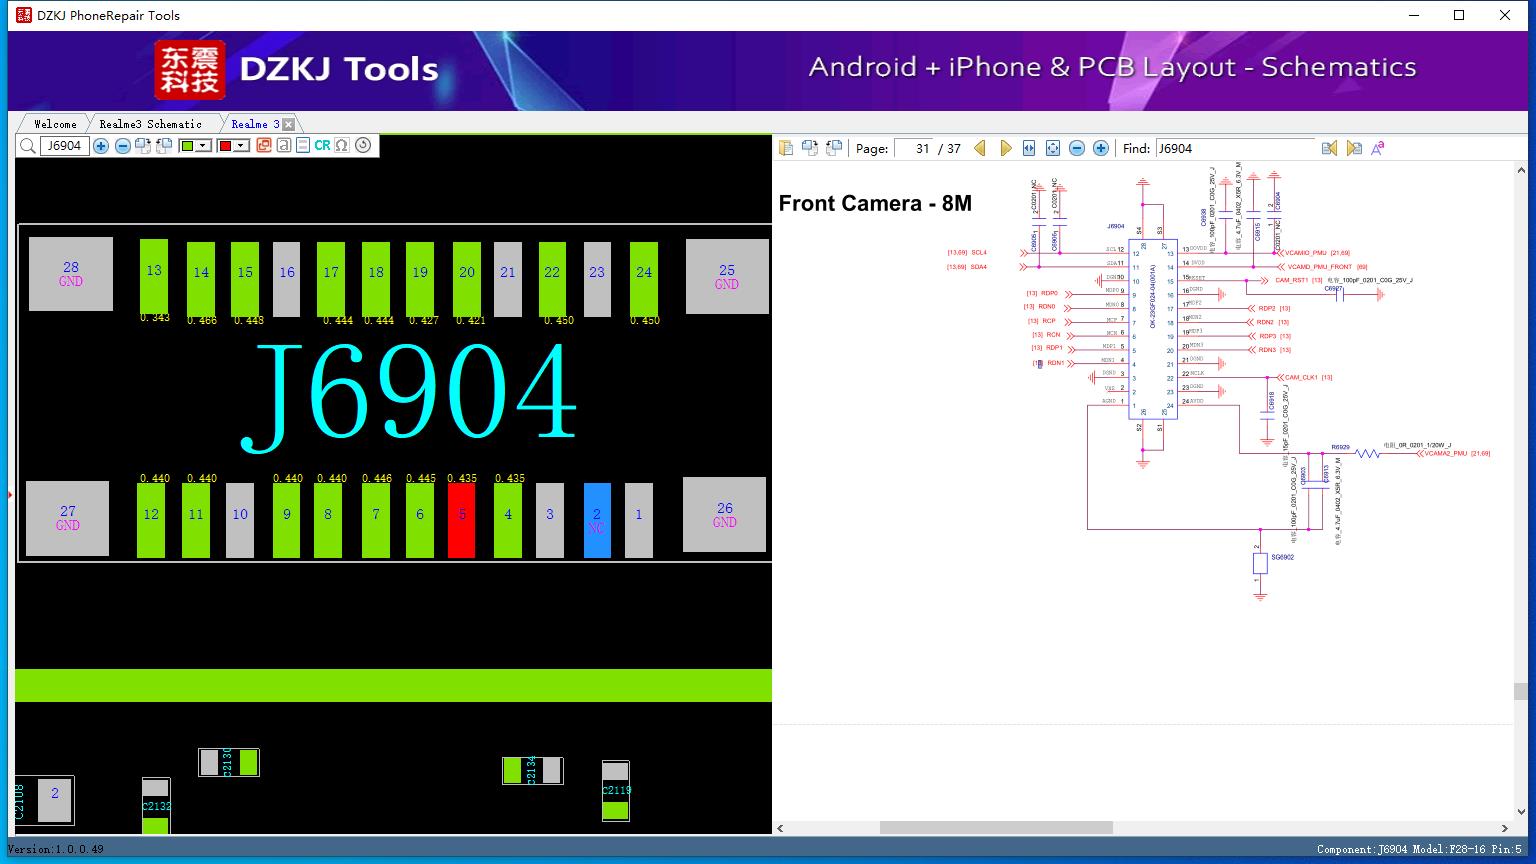1536x864 pixels.
Task: Select capacitor C2130 on the PCB
Action: pyautogui.click(x=229, y=763)
